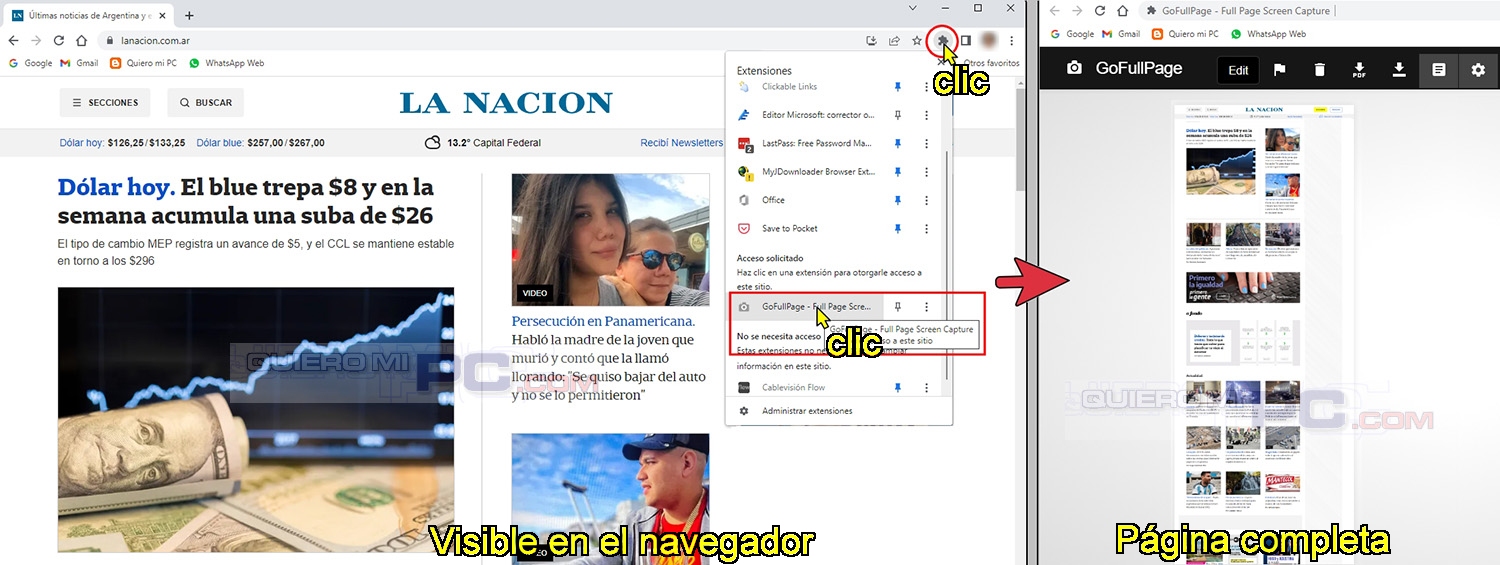This screenshot has width=1500, height=565.
Task: Open SECCIONES menu on La Nacion
Action: tap(105, 102)
